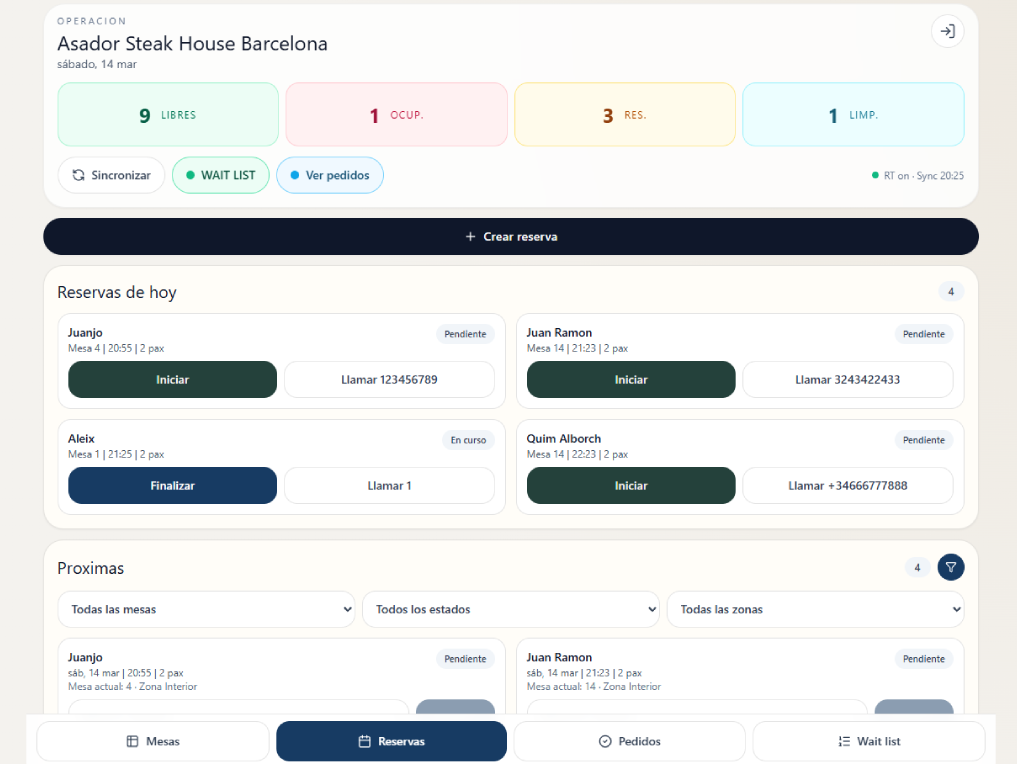The image size is (1017, 764).
Task: Select the 3 RES. status card
Action: click(624, 114)
